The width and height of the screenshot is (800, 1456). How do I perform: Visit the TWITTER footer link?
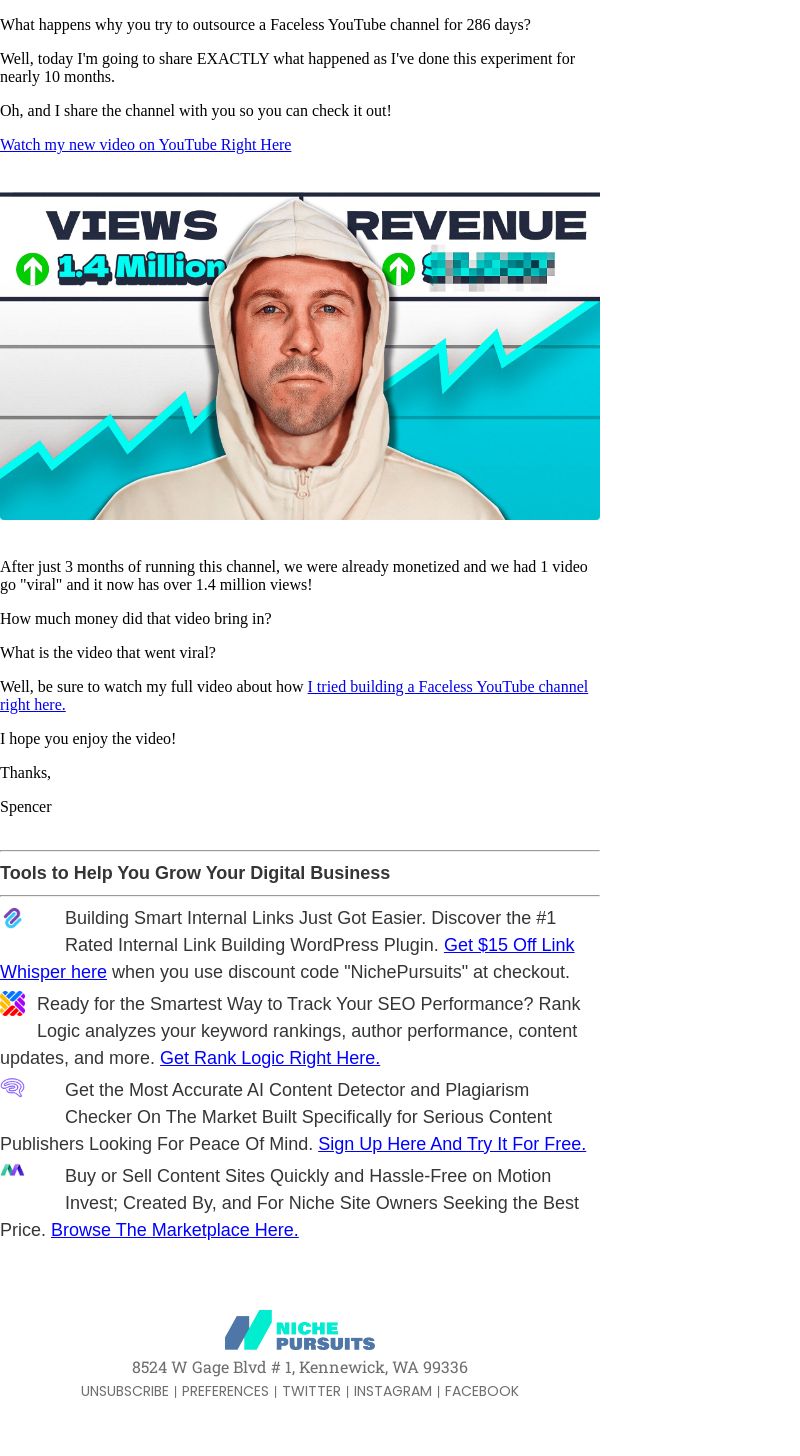311,1391
